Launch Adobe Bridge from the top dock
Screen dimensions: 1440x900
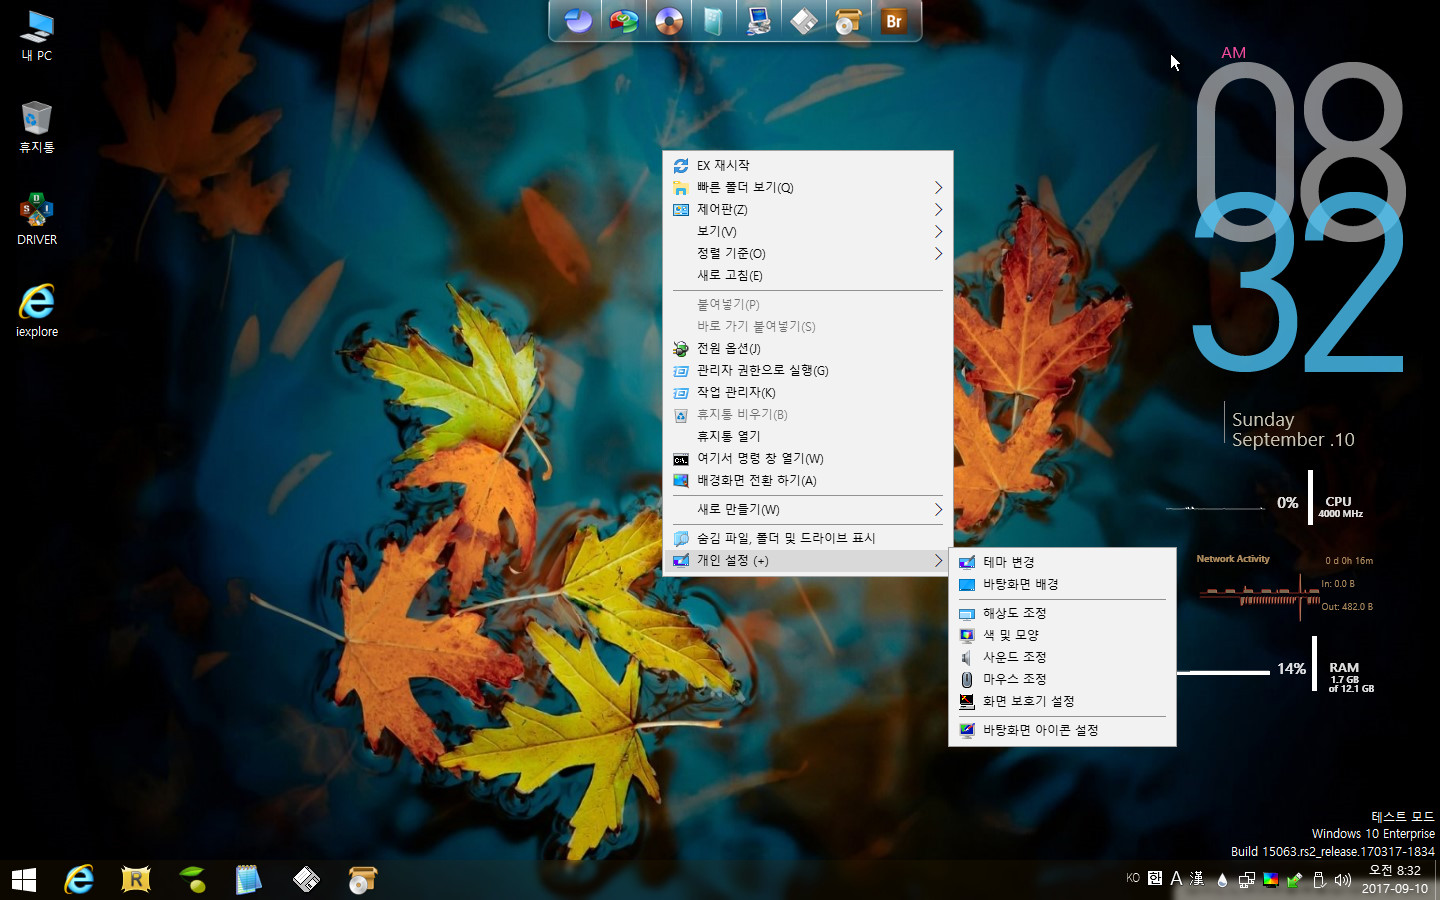pyautogui.click(x=894, y=20)
